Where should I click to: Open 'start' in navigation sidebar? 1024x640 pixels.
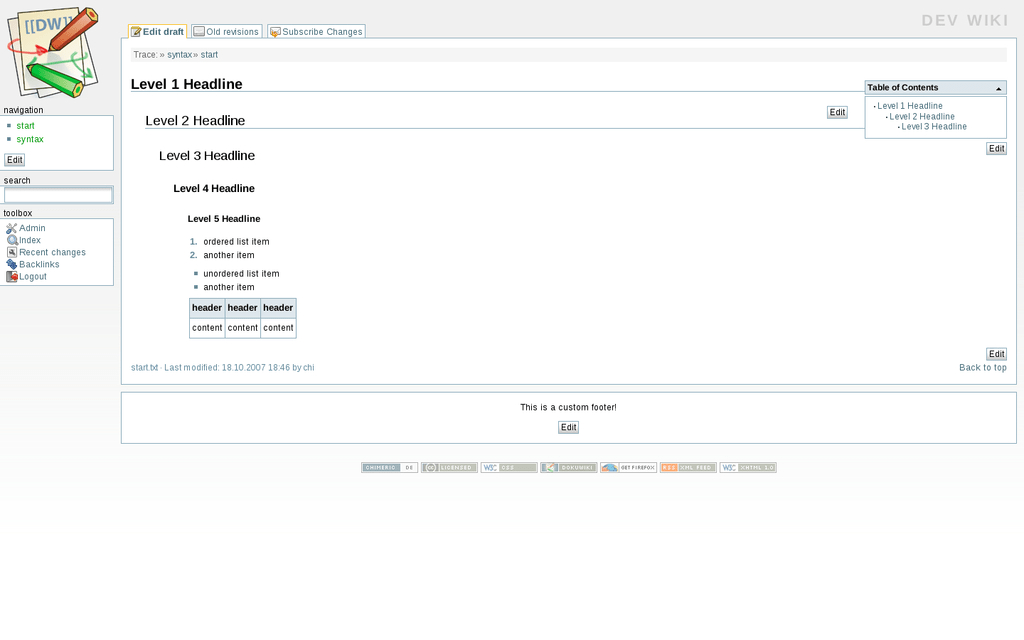[25, 125]
